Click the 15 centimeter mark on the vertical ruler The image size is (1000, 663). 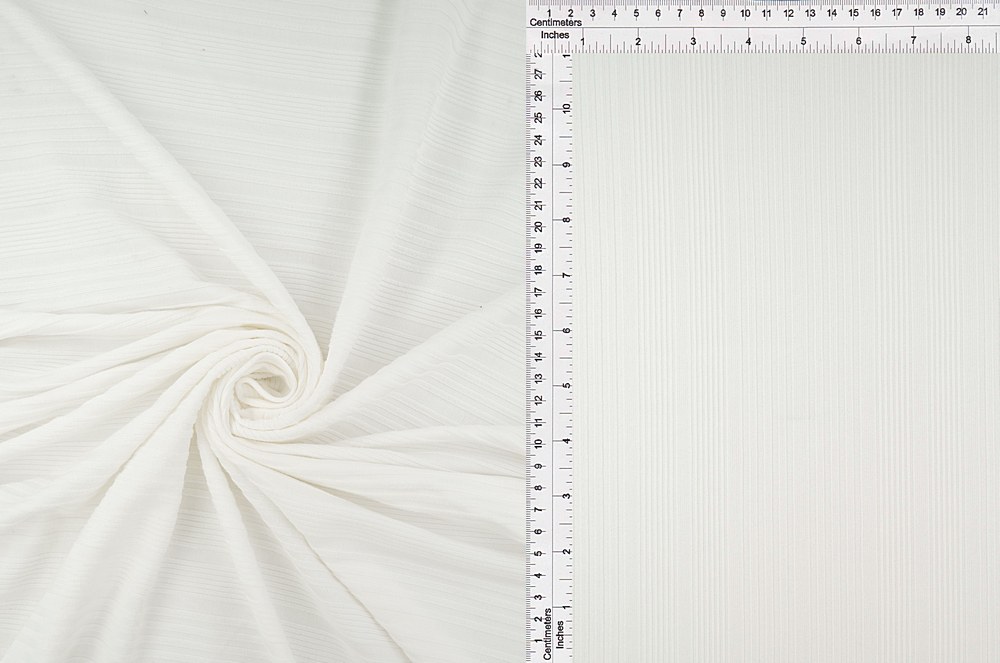point(539,334)
